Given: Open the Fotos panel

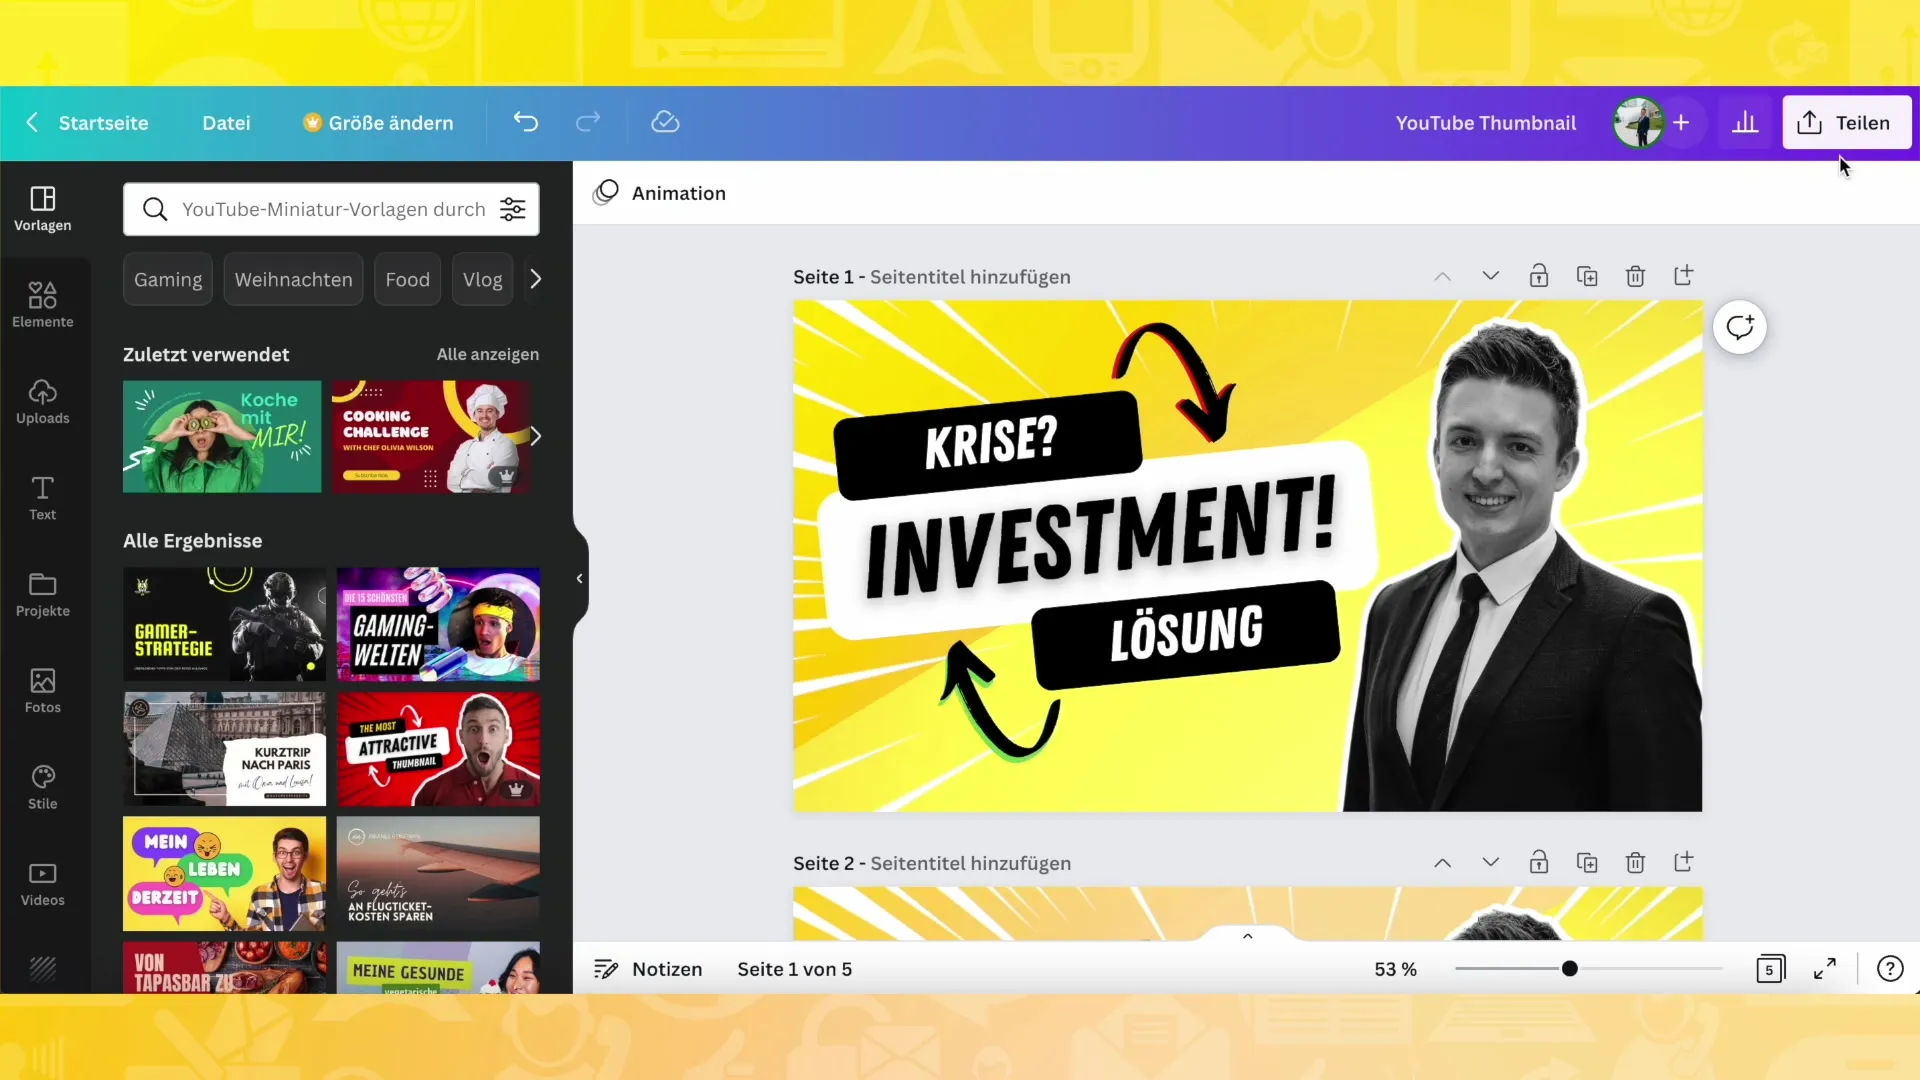Looking at the screenshot, I should (x=42, y=687).
